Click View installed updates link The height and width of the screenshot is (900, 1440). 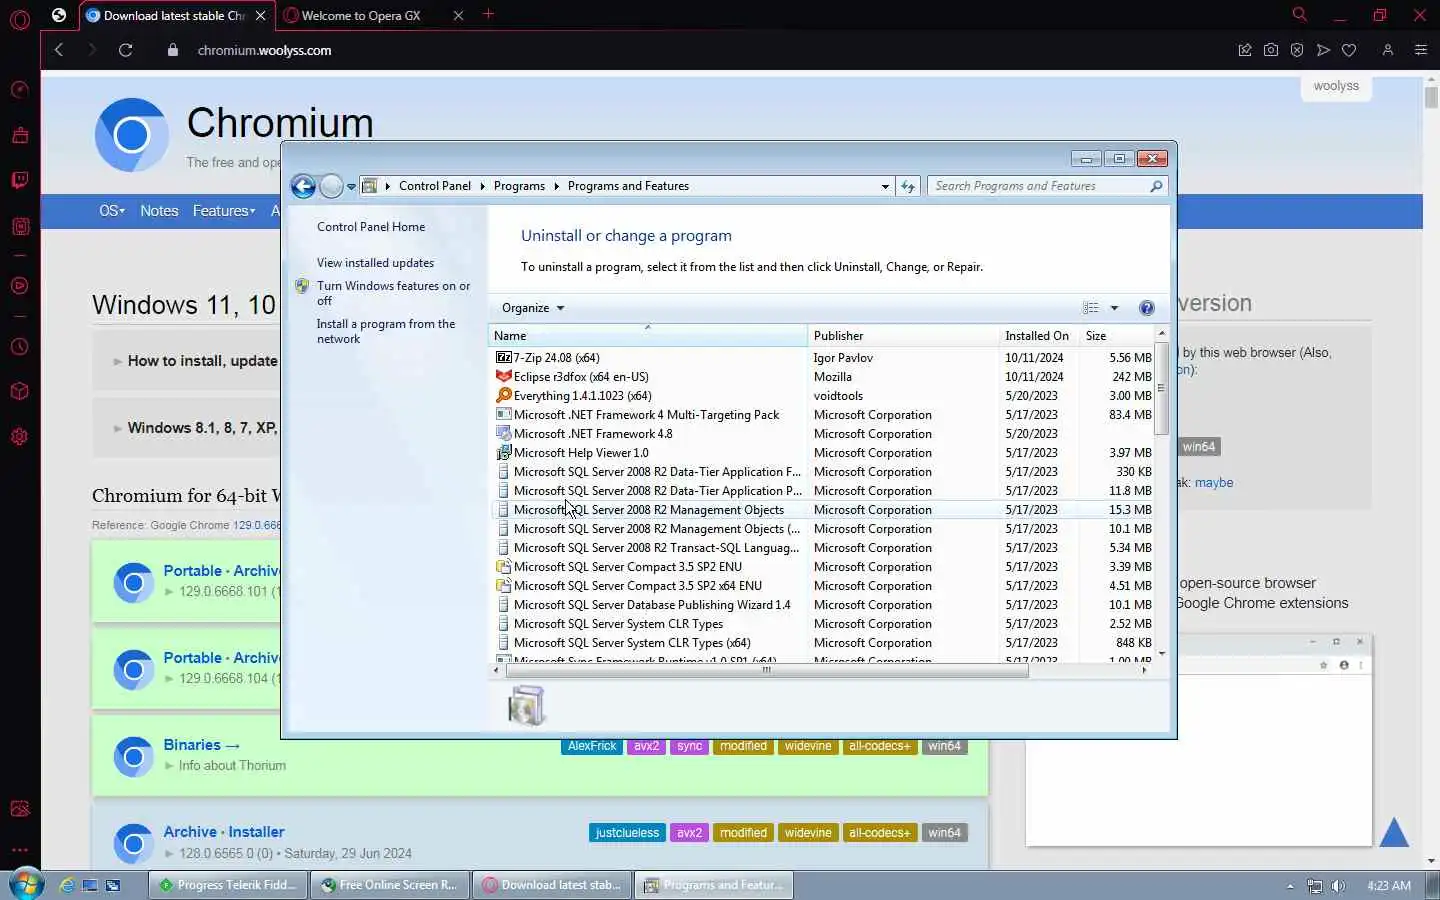pyautogui.click(x=375, y=263)
